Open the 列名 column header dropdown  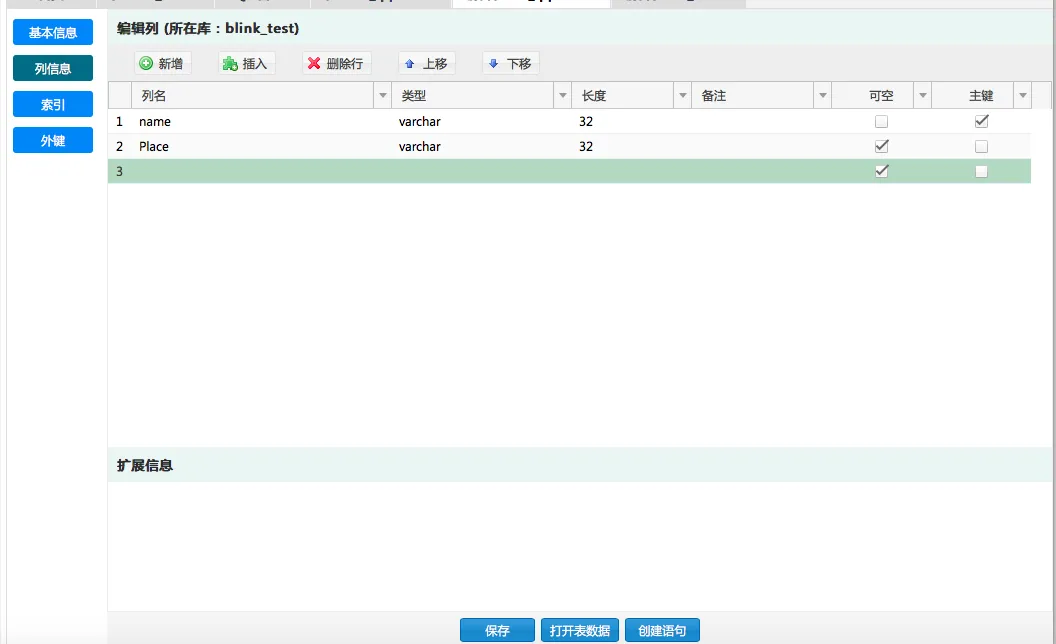click(383, 96)
